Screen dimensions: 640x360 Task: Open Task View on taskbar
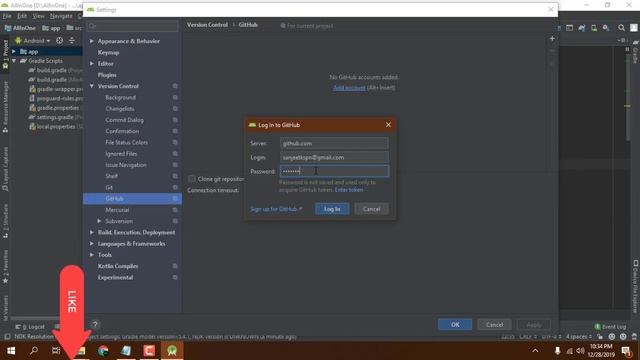(56, 351)
